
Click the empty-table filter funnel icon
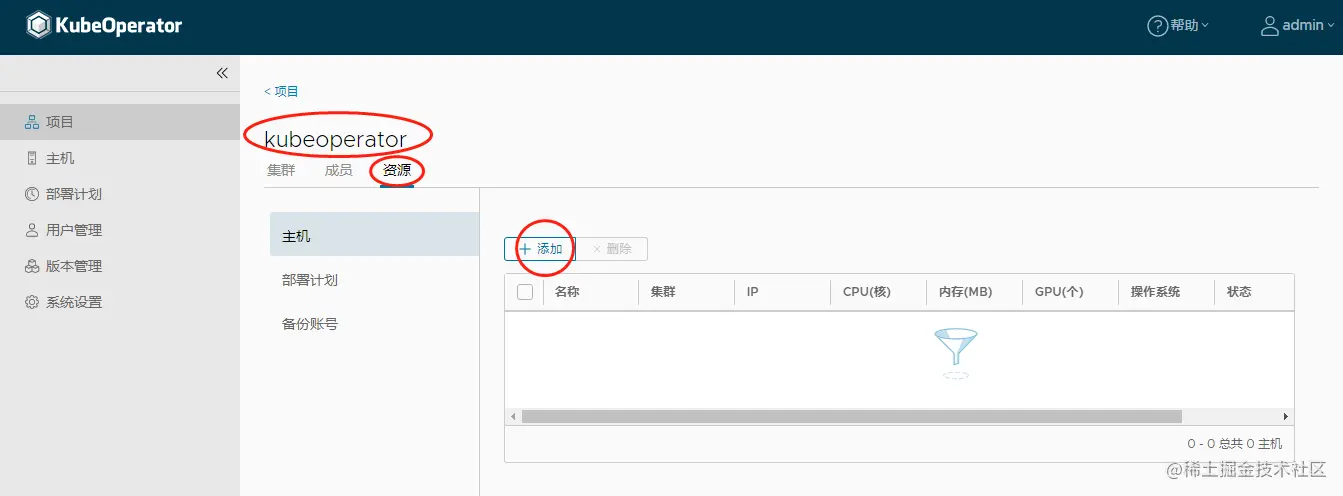click(x=956, y=352)
